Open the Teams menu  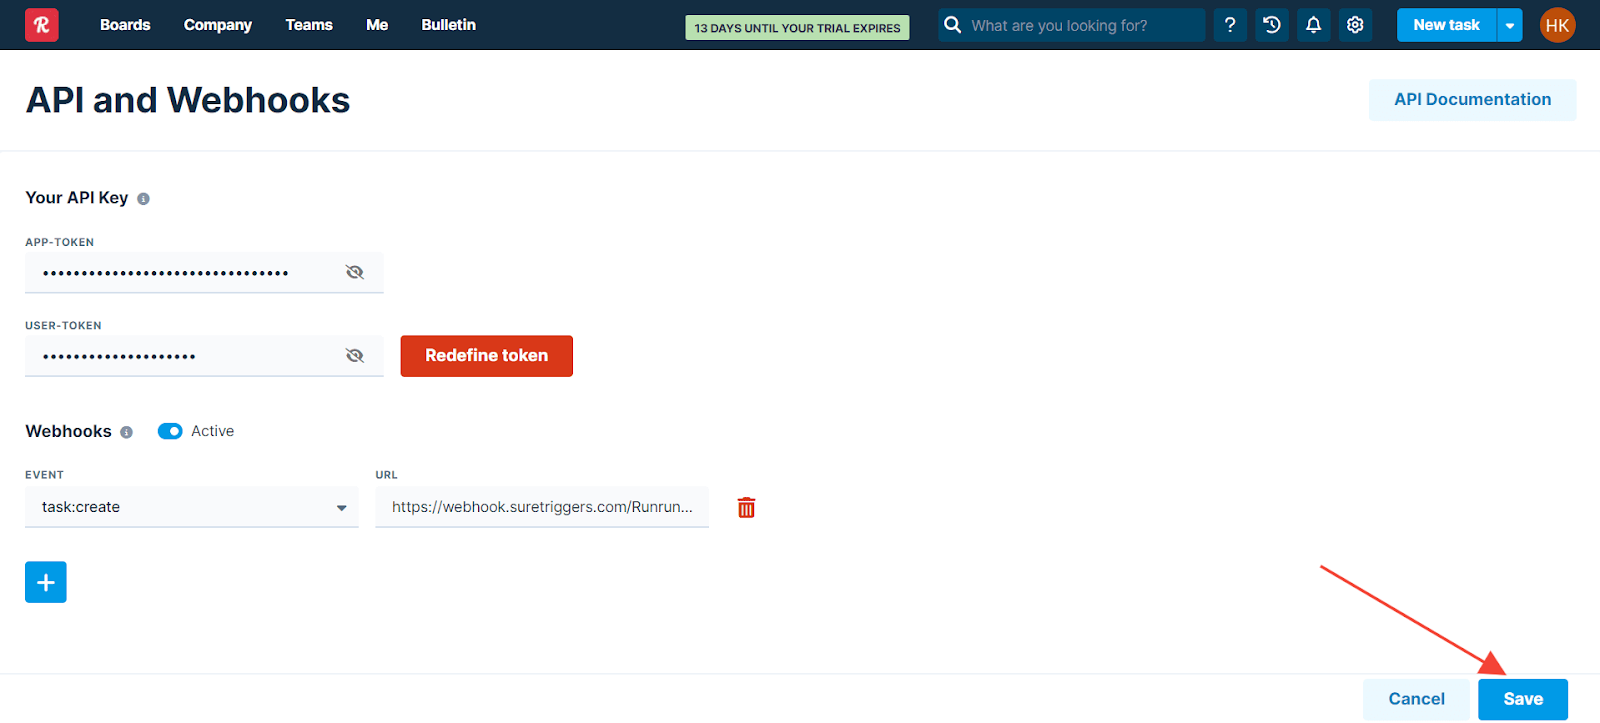(x=309, y=25)
